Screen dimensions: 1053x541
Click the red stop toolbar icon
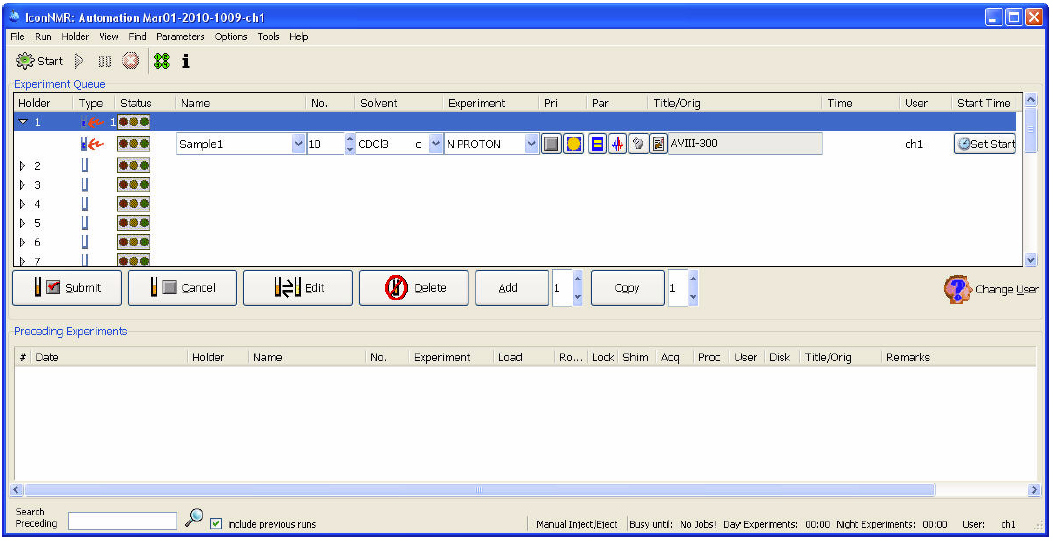click(x=130, y=61)
